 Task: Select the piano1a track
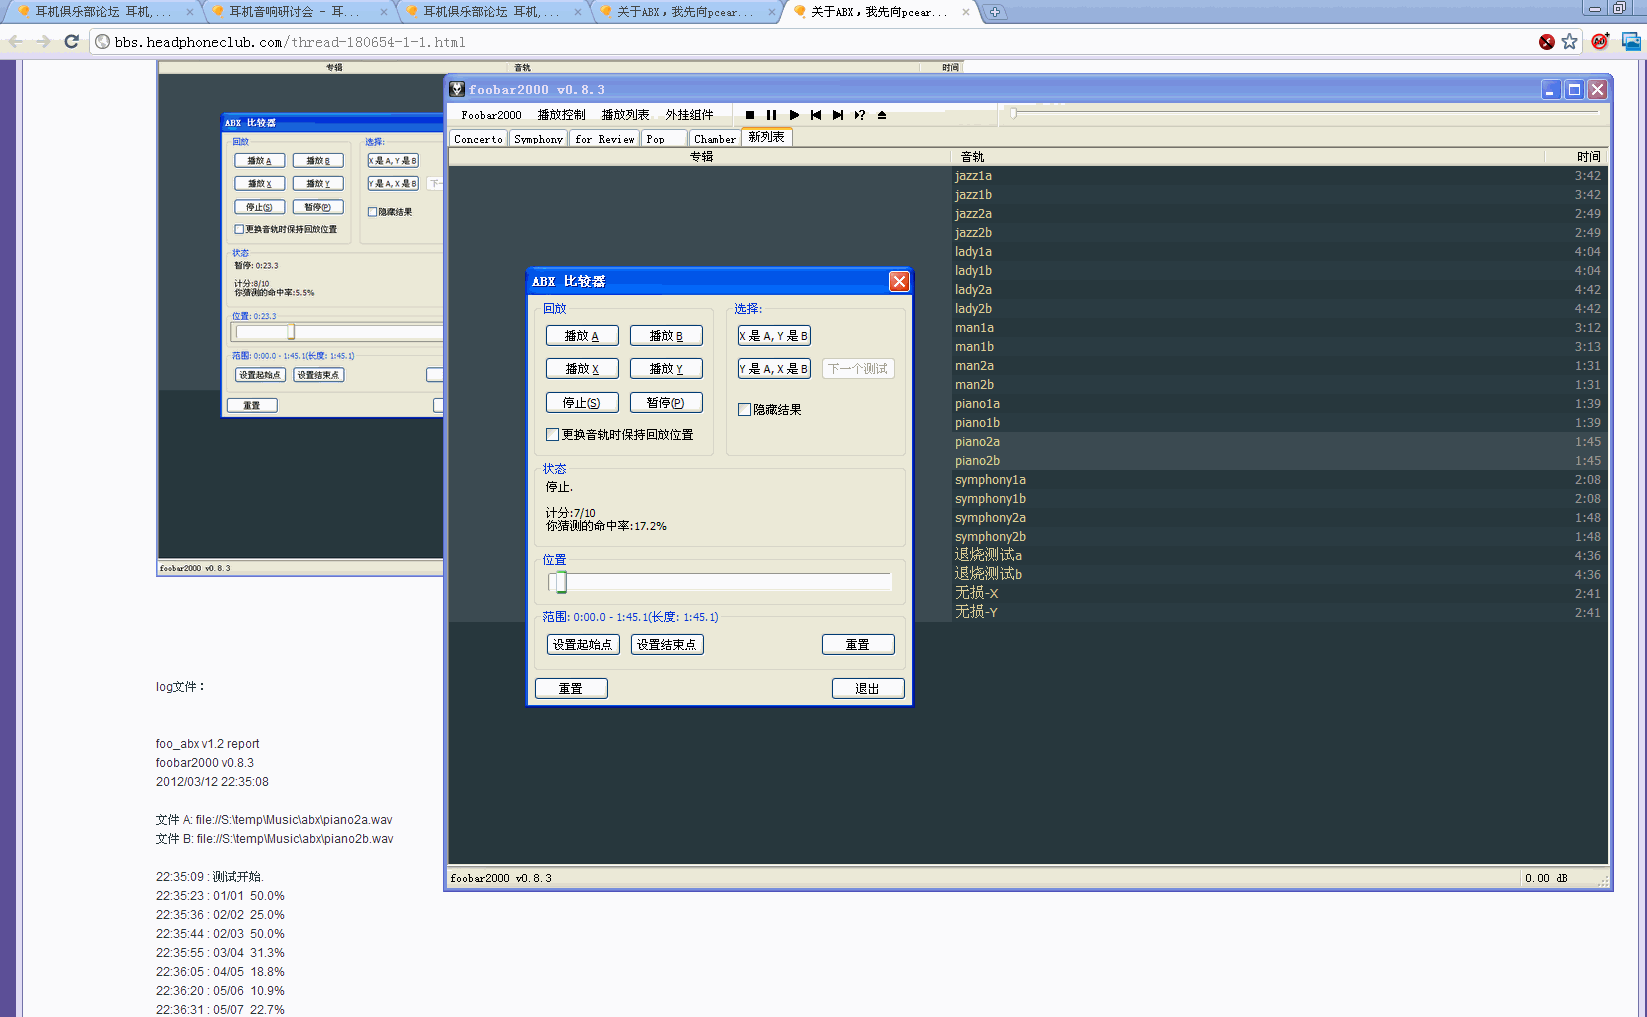point(1278,404)
